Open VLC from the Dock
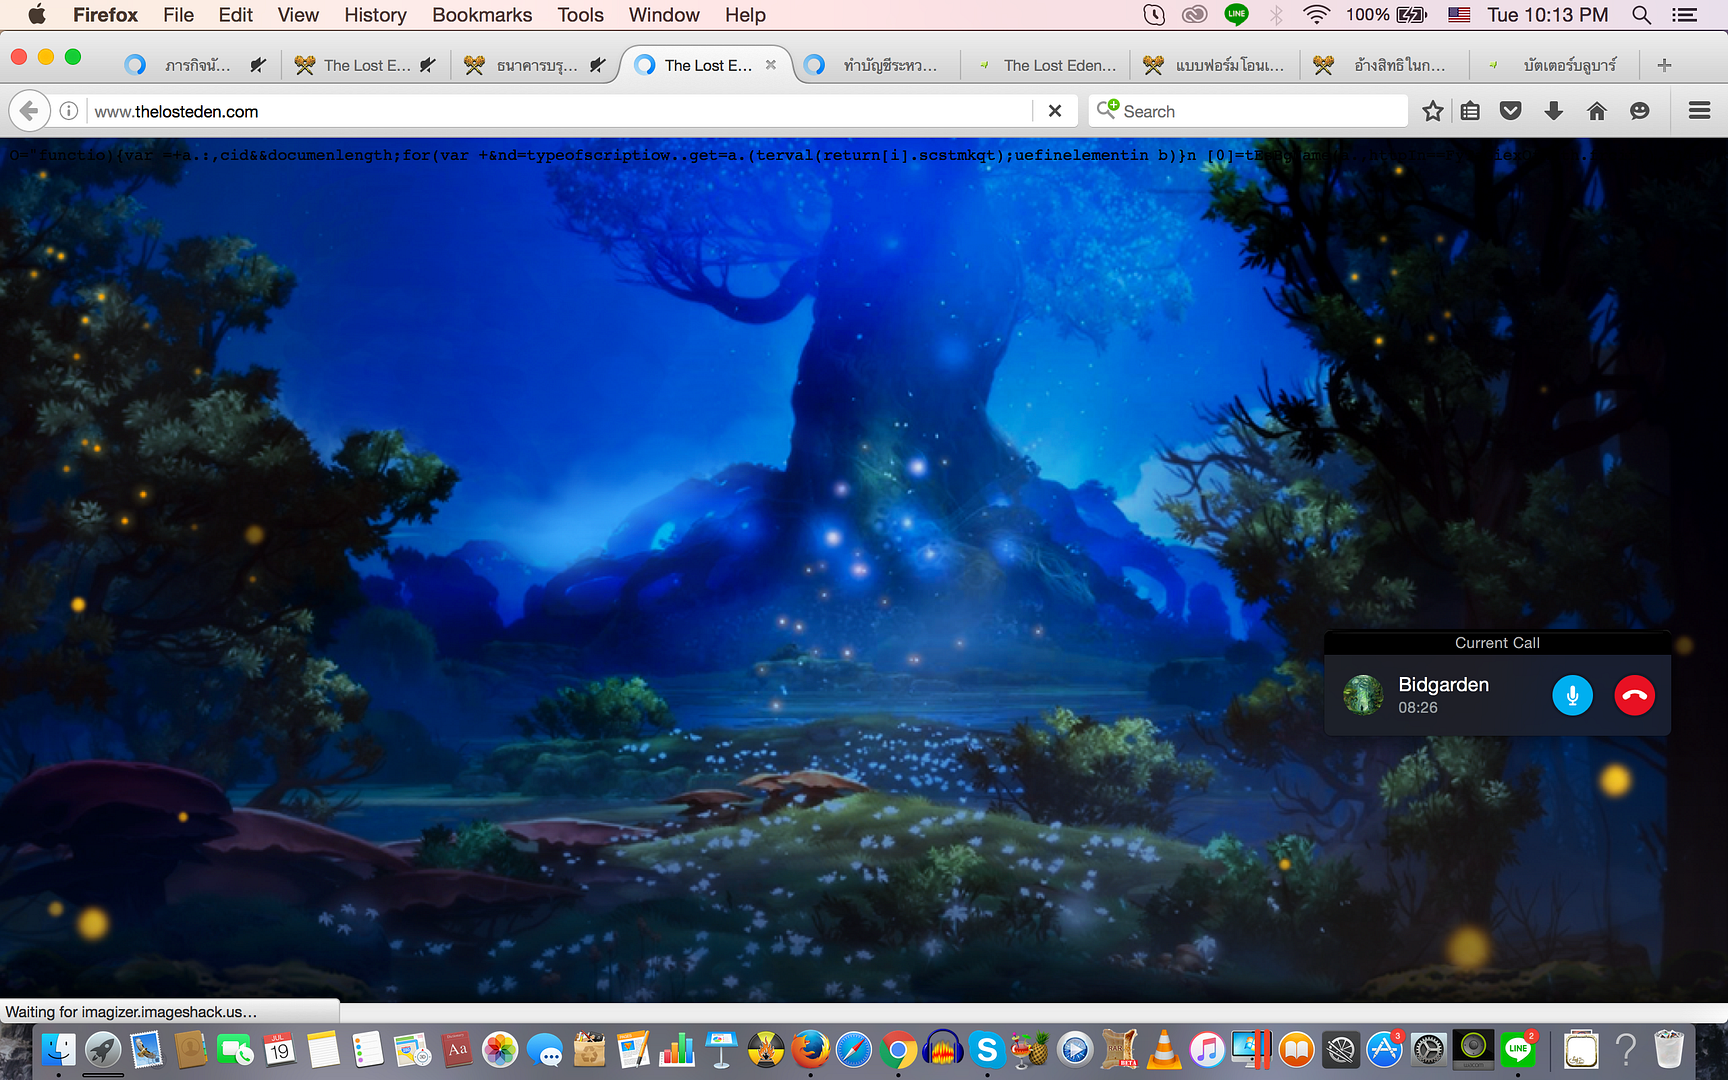 (x=1163, y=1050)
